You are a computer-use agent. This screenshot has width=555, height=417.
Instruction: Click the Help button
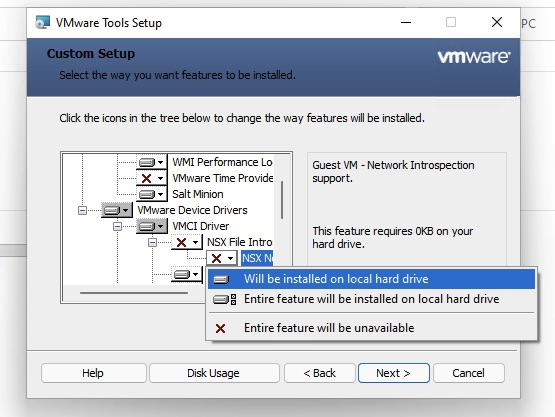pos(93,373)
